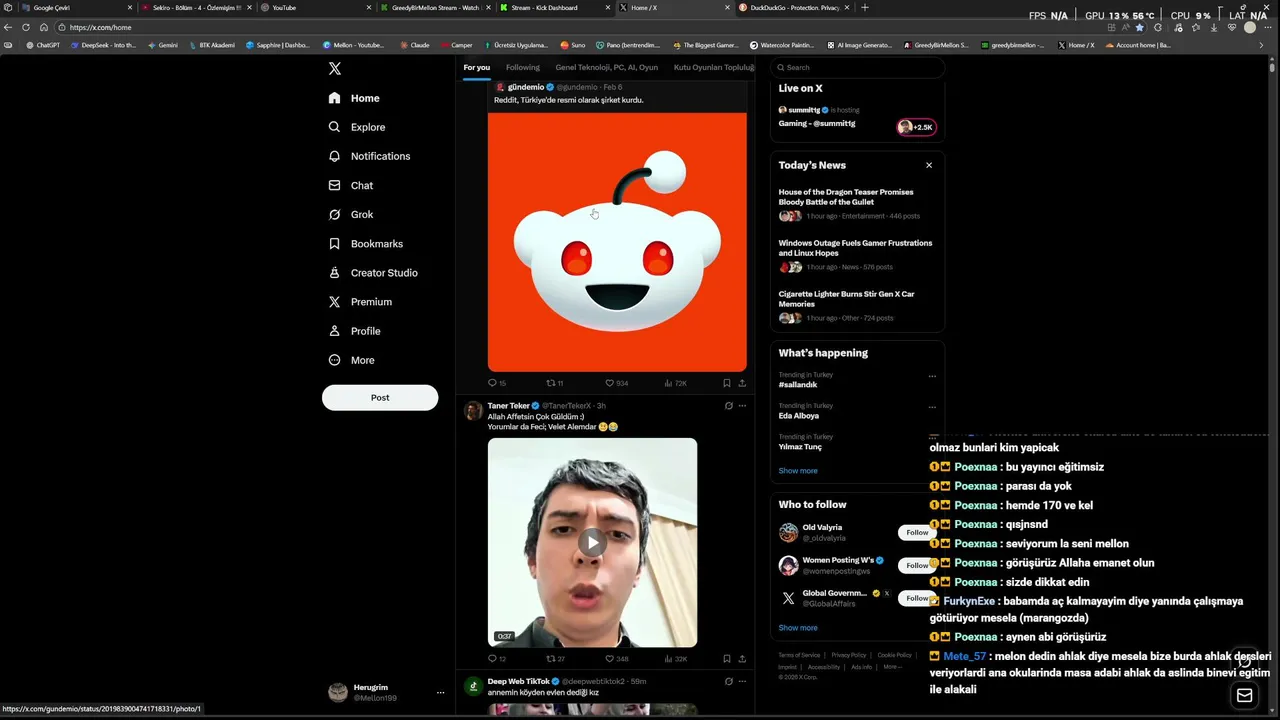Reply to the Taner Teker post
Viewport: 1280px width, 720px height.
[x=496, y=659]
